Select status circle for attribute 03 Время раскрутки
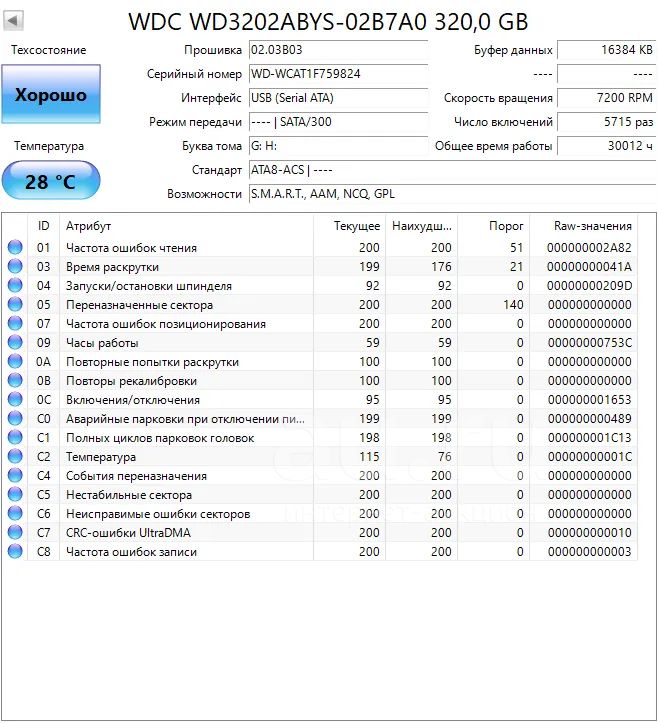The width and height of the screenshot is (658, 723). point(15,267)
